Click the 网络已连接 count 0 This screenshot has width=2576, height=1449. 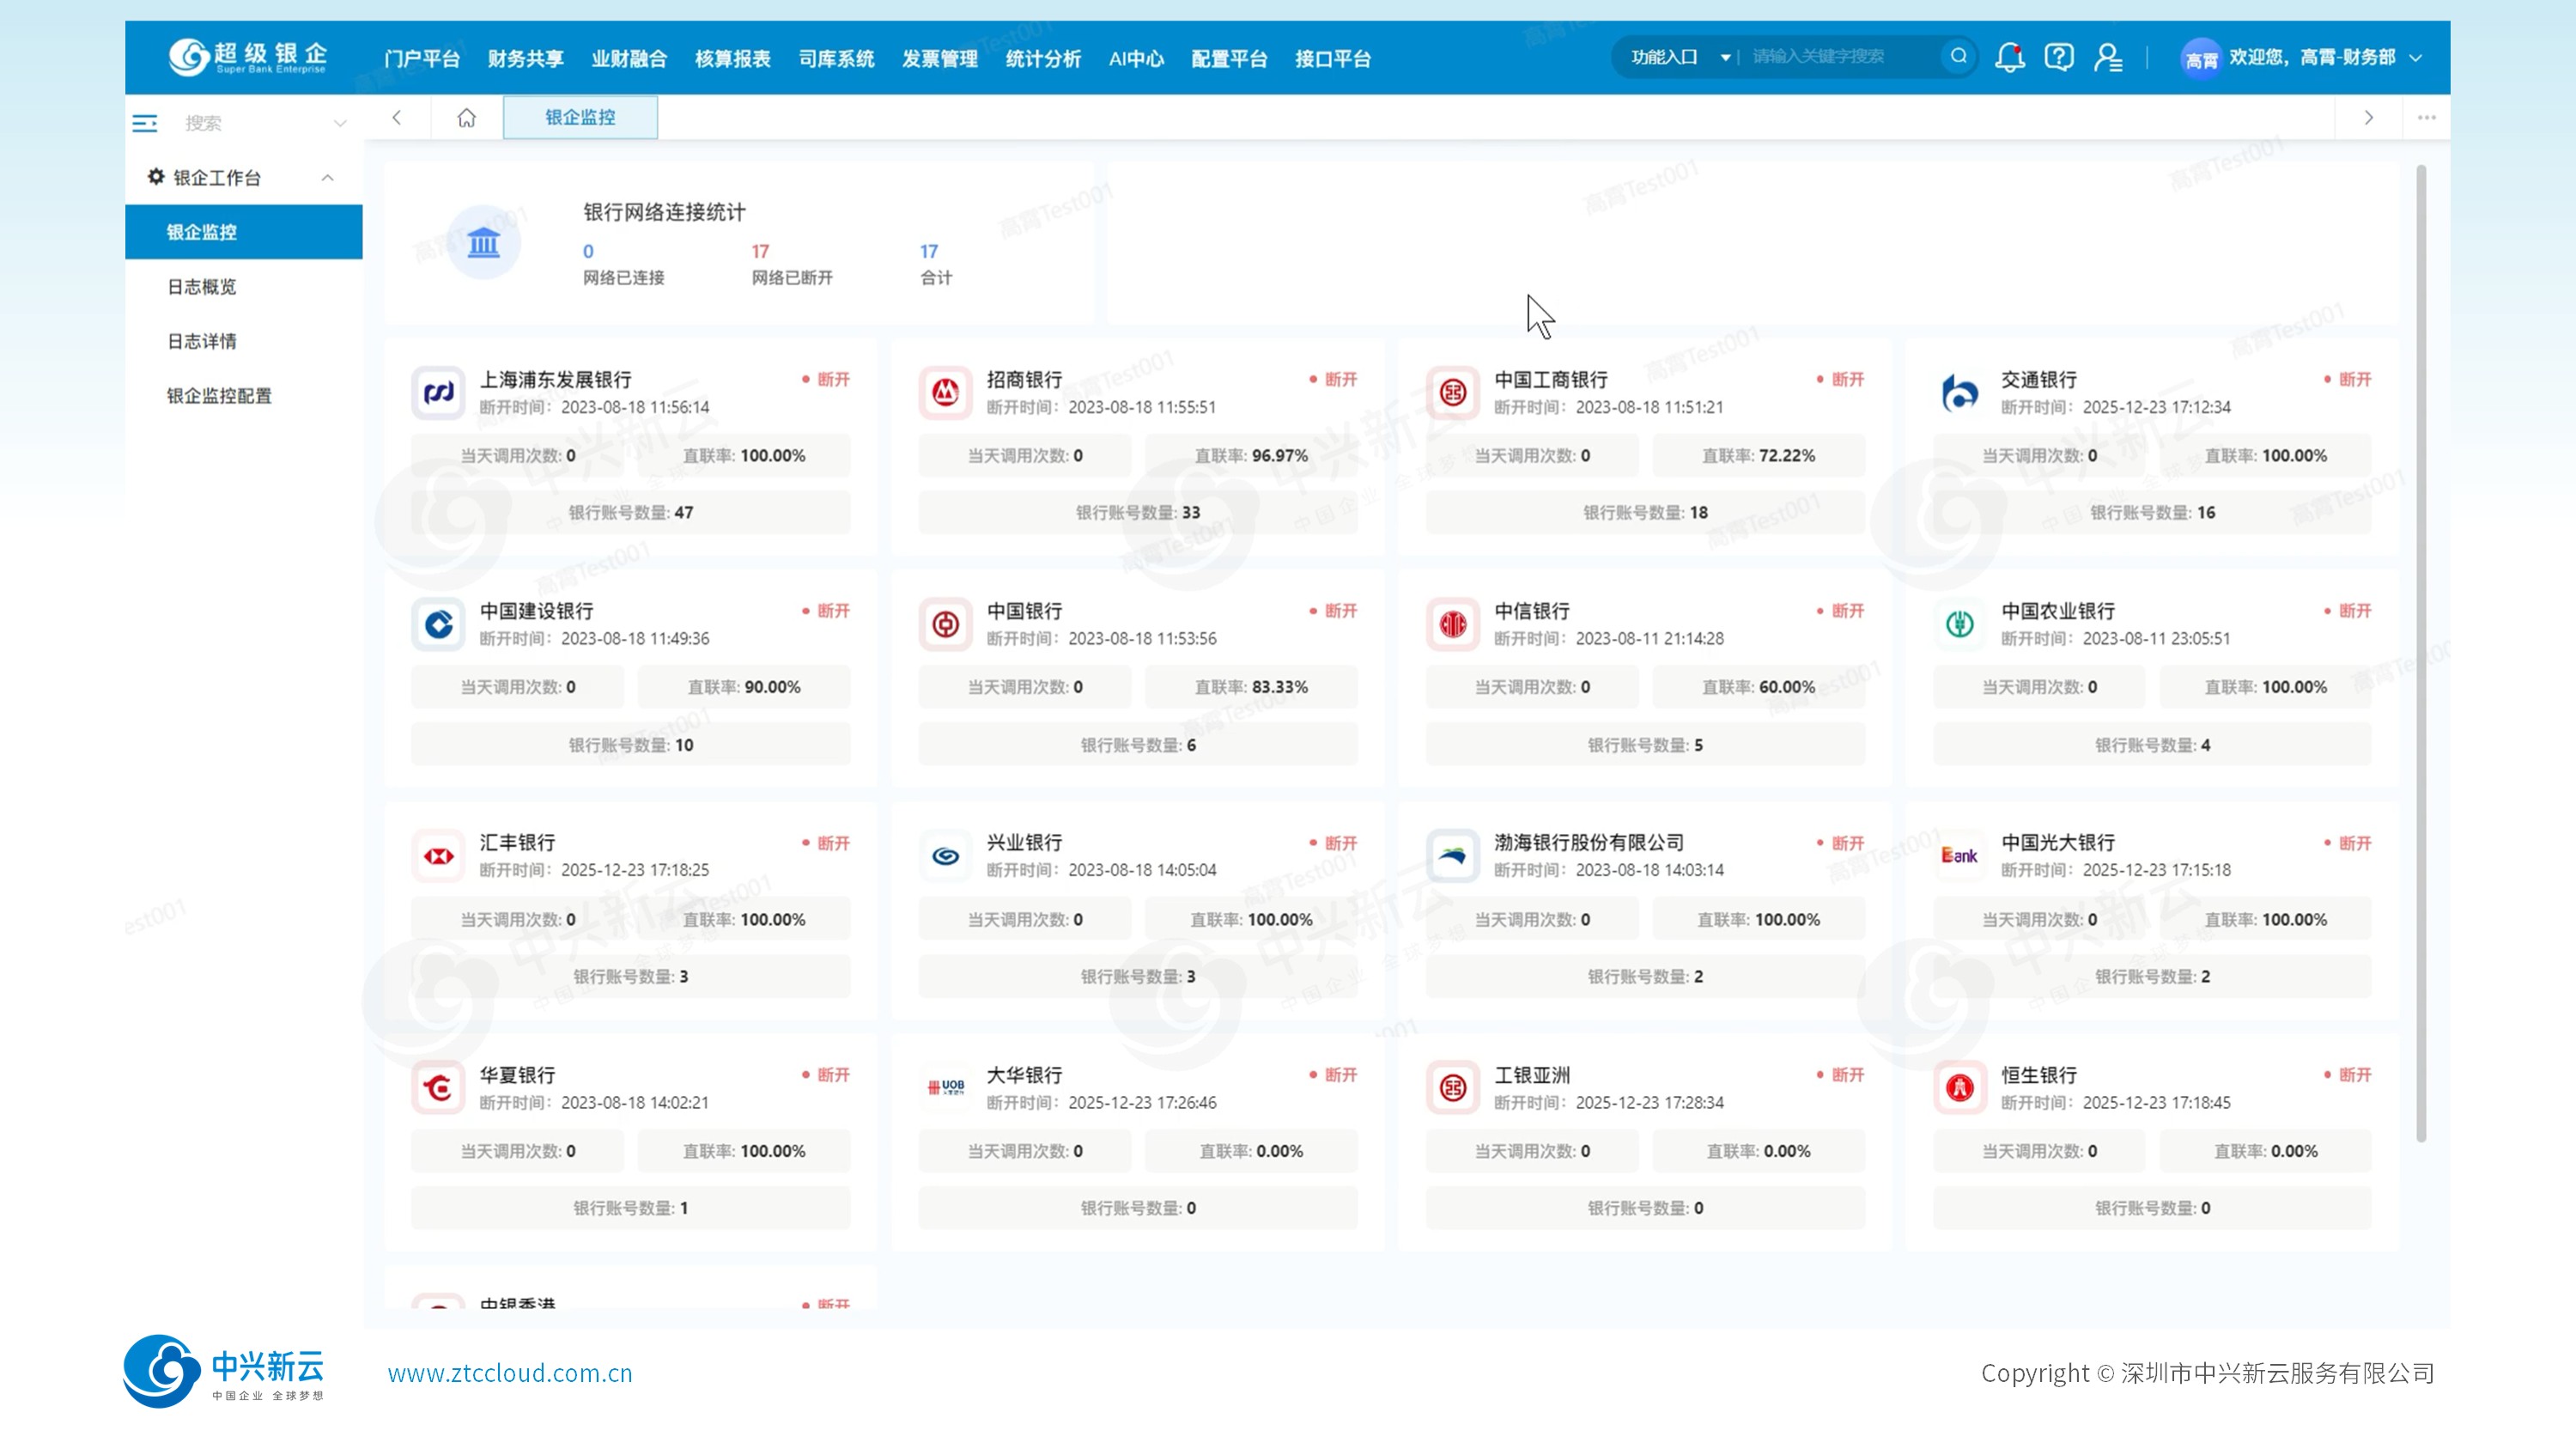(x=588, y=252)
